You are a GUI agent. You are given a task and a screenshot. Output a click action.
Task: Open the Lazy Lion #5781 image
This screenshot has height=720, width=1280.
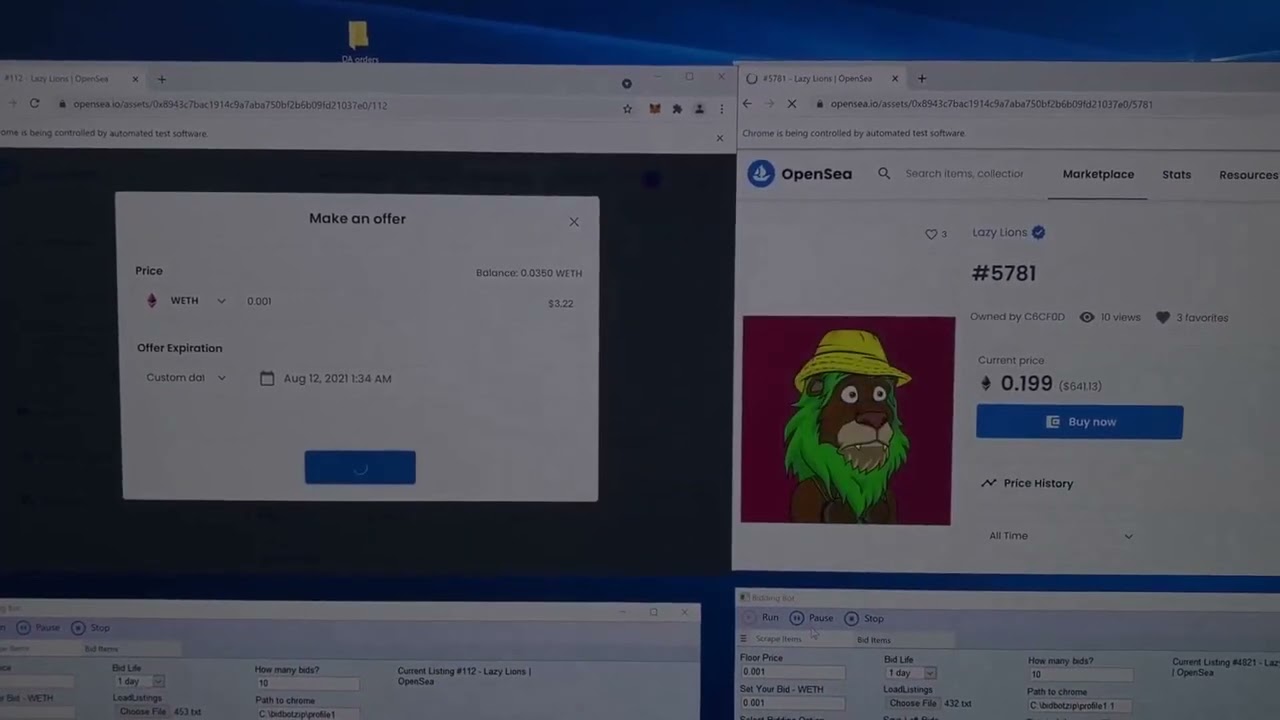[x=847, y=420]
